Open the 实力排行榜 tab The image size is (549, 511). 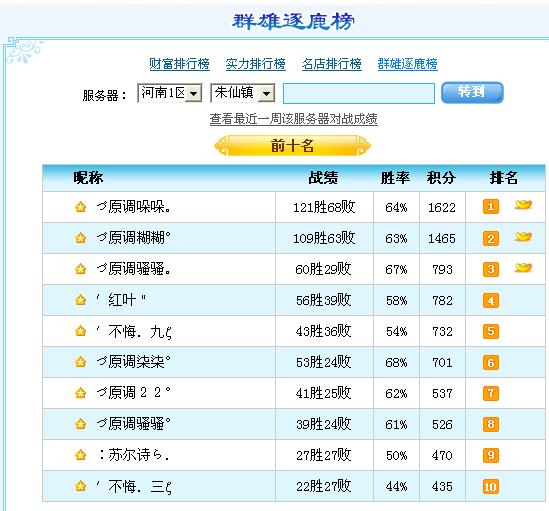(x=256, y=64)
